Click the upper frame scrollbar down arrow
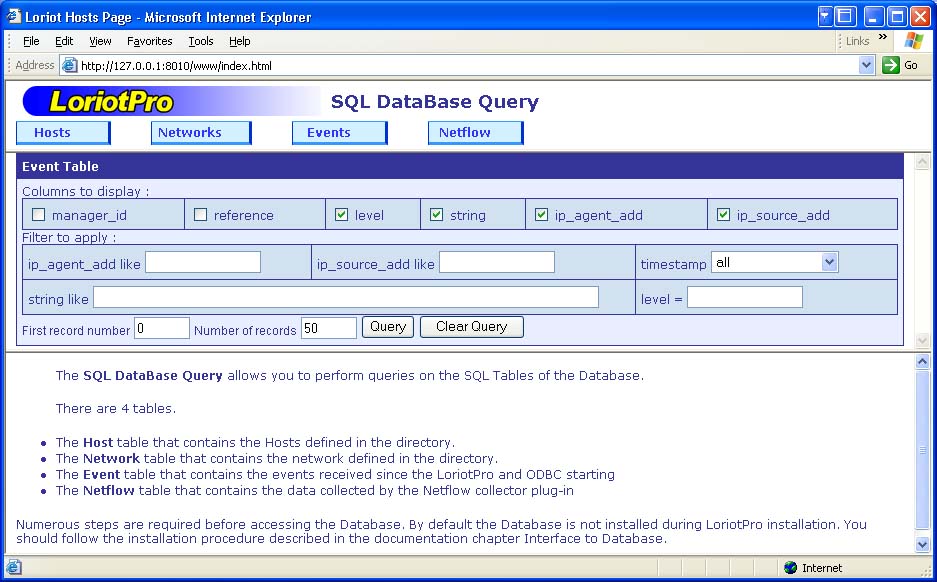The height and width of the screenshot is (582, 937). tap(922, 340)
